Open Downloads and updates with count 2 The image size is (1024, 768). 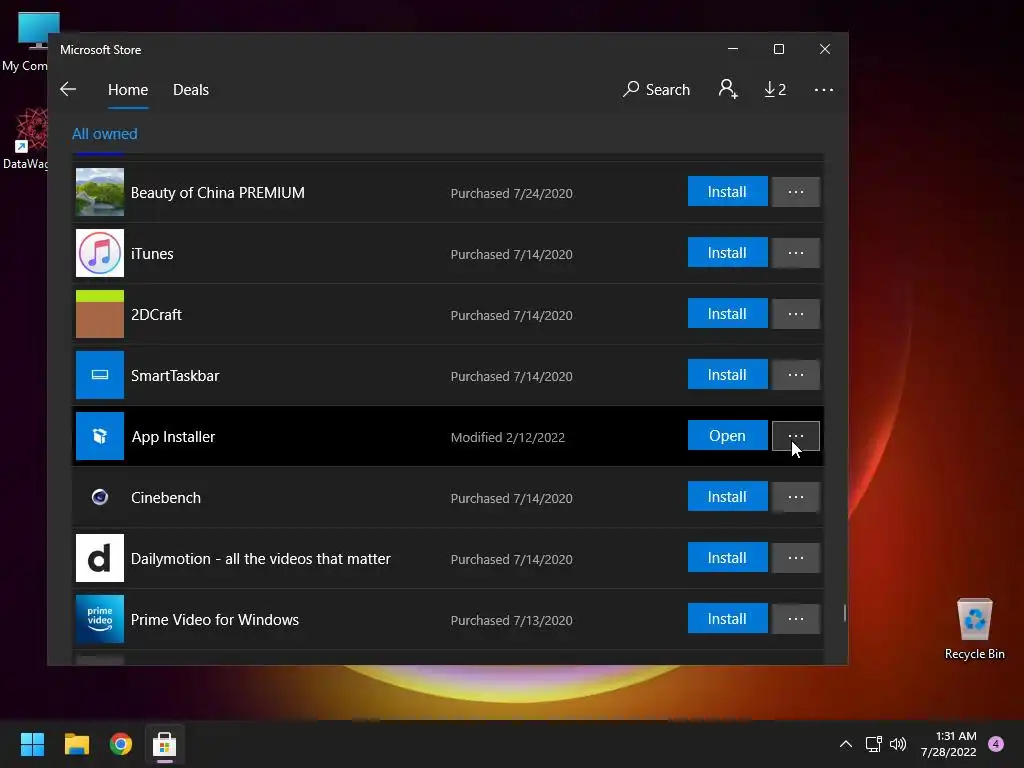pyautogui.click(x=775, y=89)
